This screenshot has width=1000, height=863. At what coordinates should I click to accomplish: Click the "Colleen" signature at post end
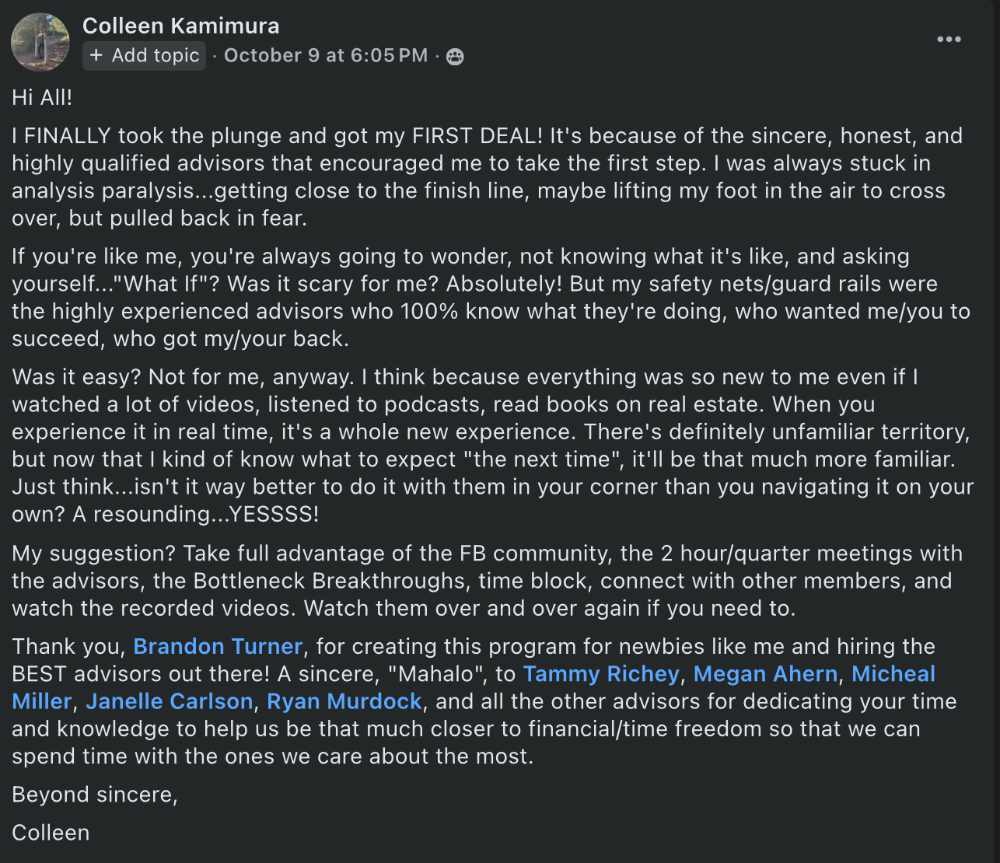[50, 832]
